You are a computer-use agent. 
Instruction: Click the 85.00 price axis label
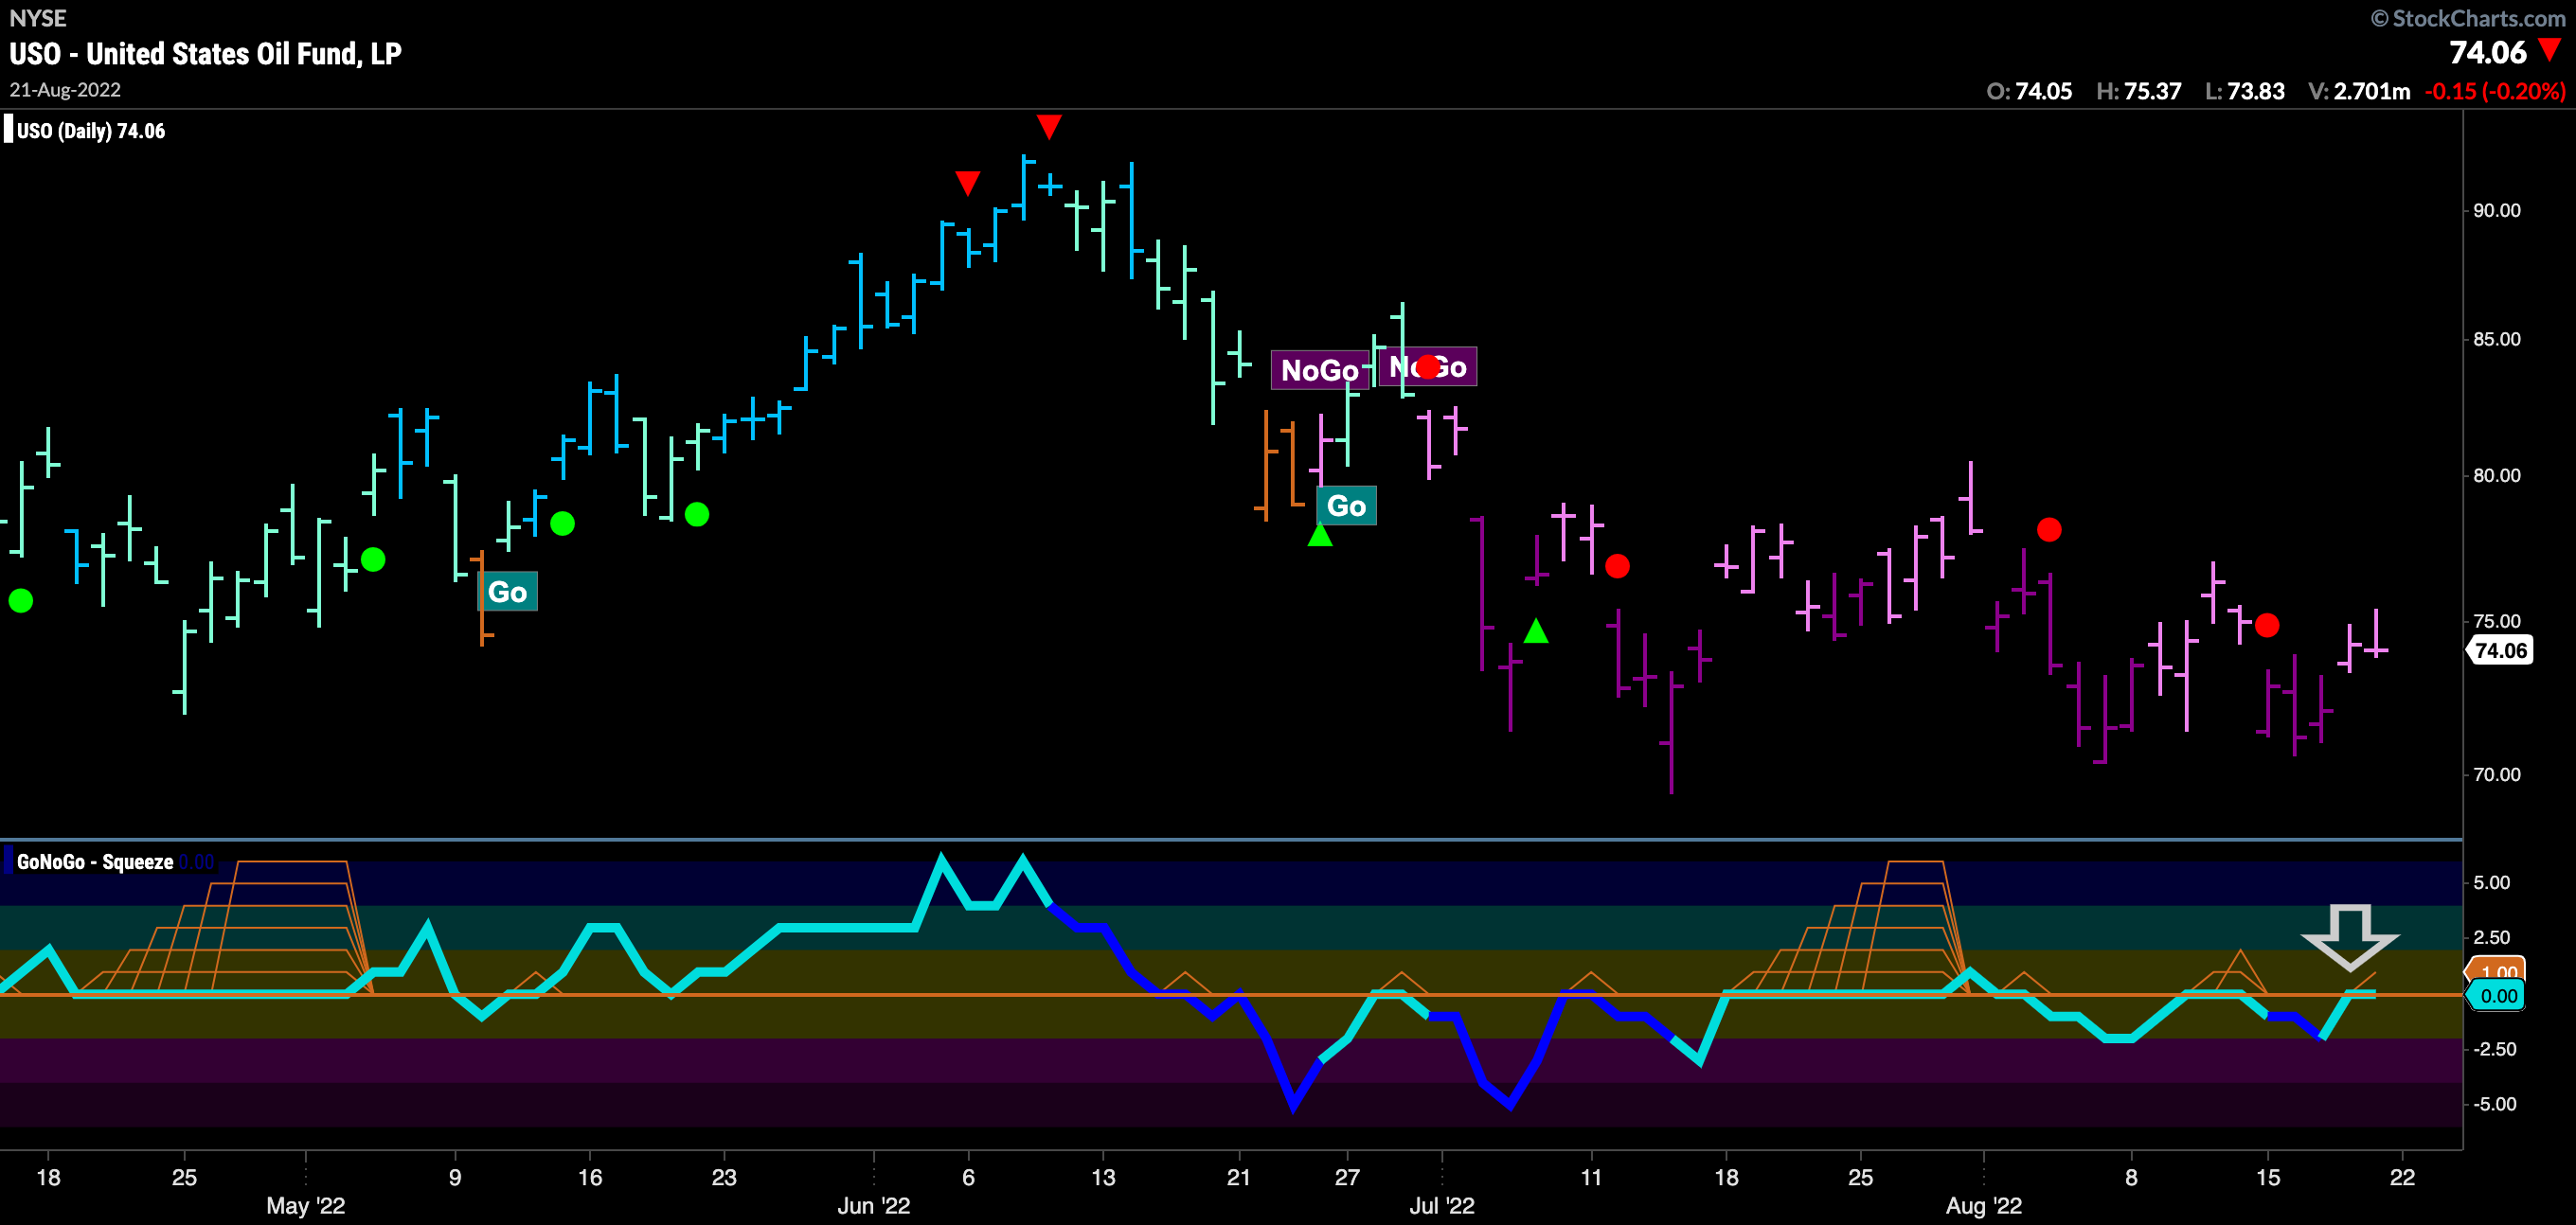(x=2496, y=340)
